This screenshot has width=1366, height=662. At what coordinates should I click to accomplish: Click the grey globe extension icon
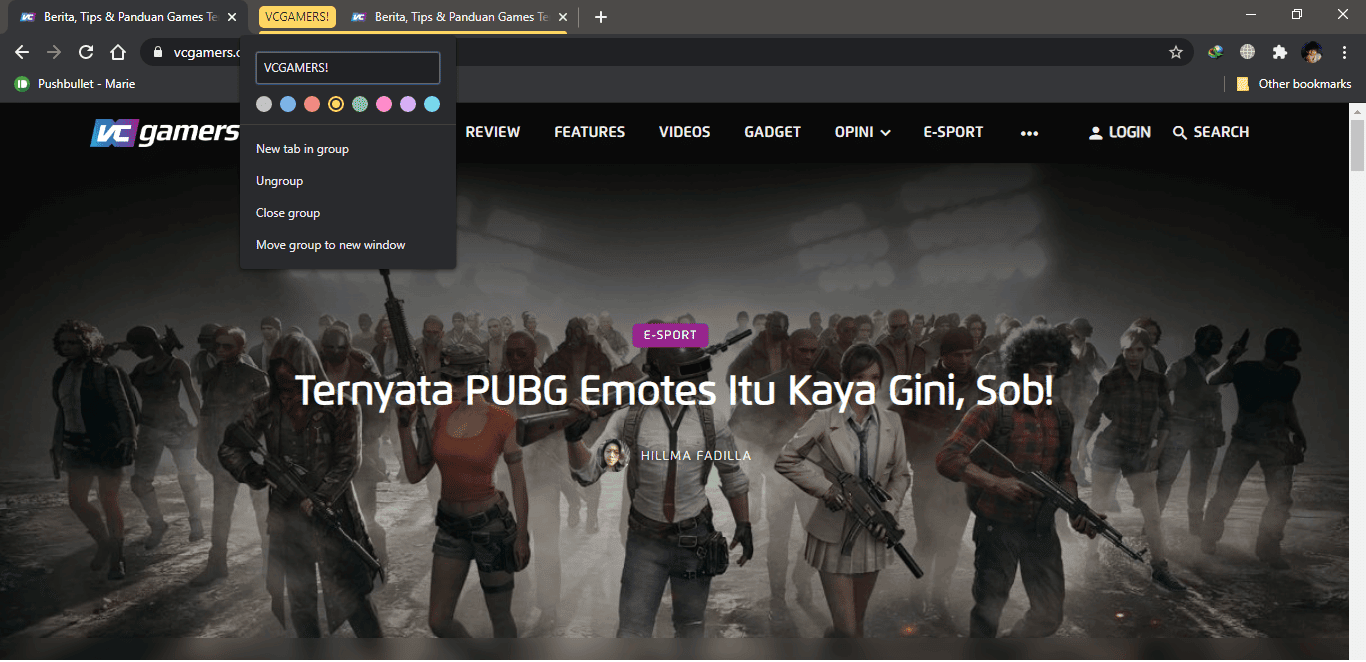pyautogui.click(x=1247, y=52)
